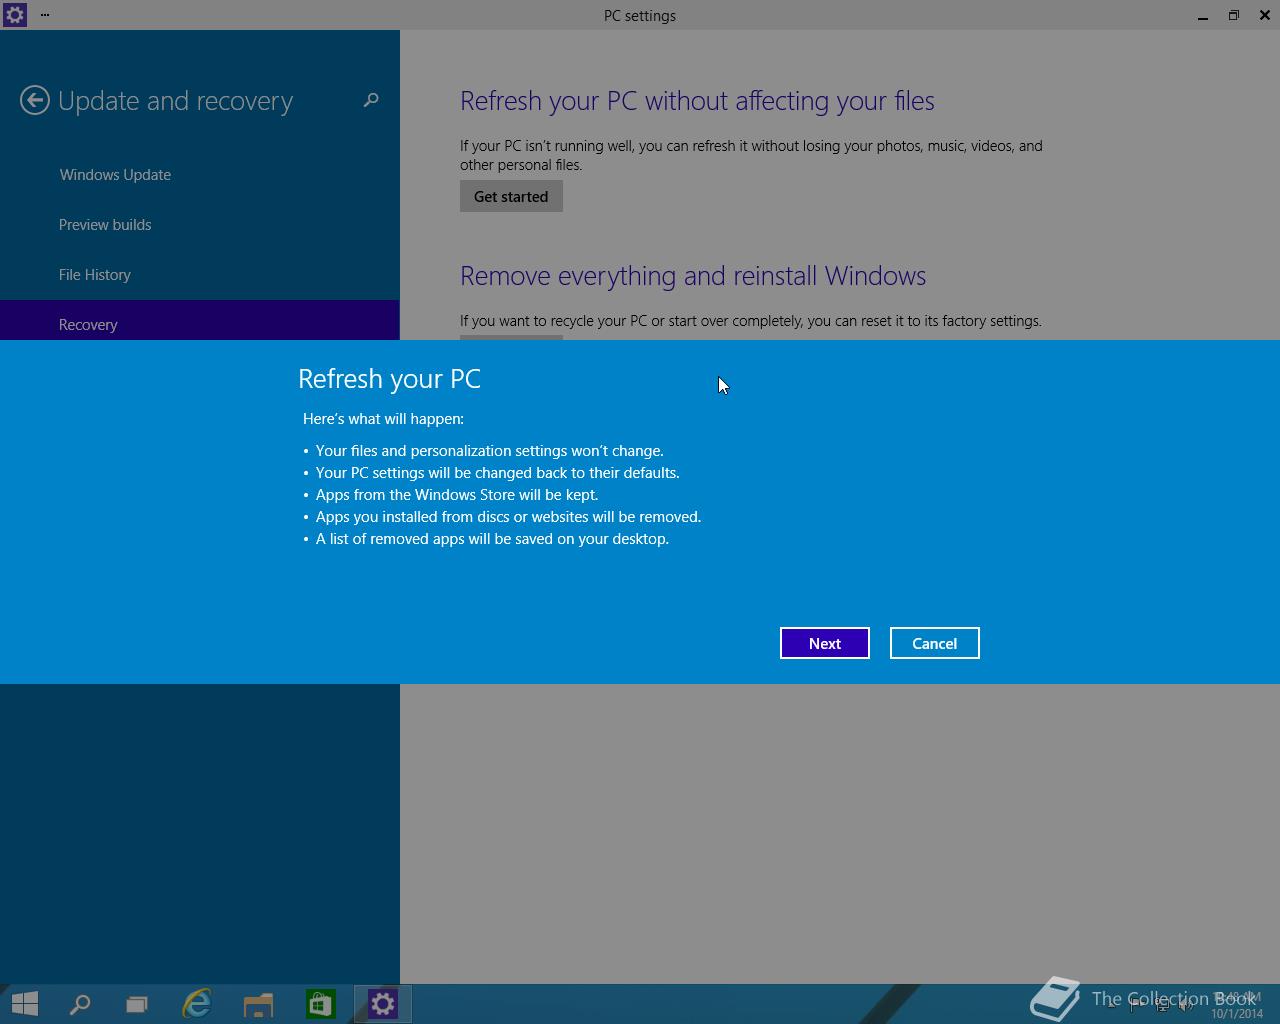This screenshot has width=1280, height=1024.
Task: Open File Explorer from the taskbar
Action: (x=258, y=1003)
